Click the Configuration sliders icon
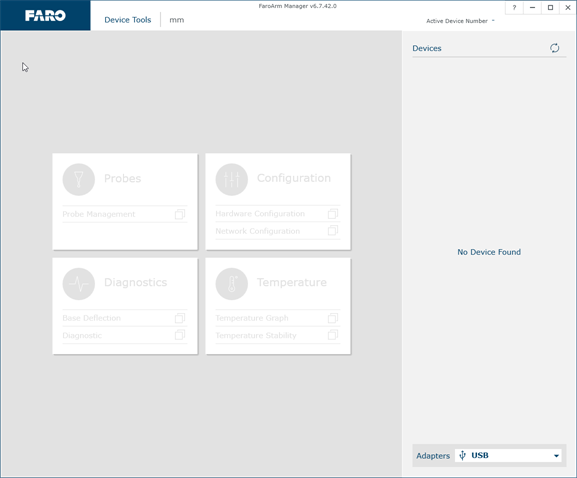The height and width of the screenshot is (478, 577). click(231, 180)
